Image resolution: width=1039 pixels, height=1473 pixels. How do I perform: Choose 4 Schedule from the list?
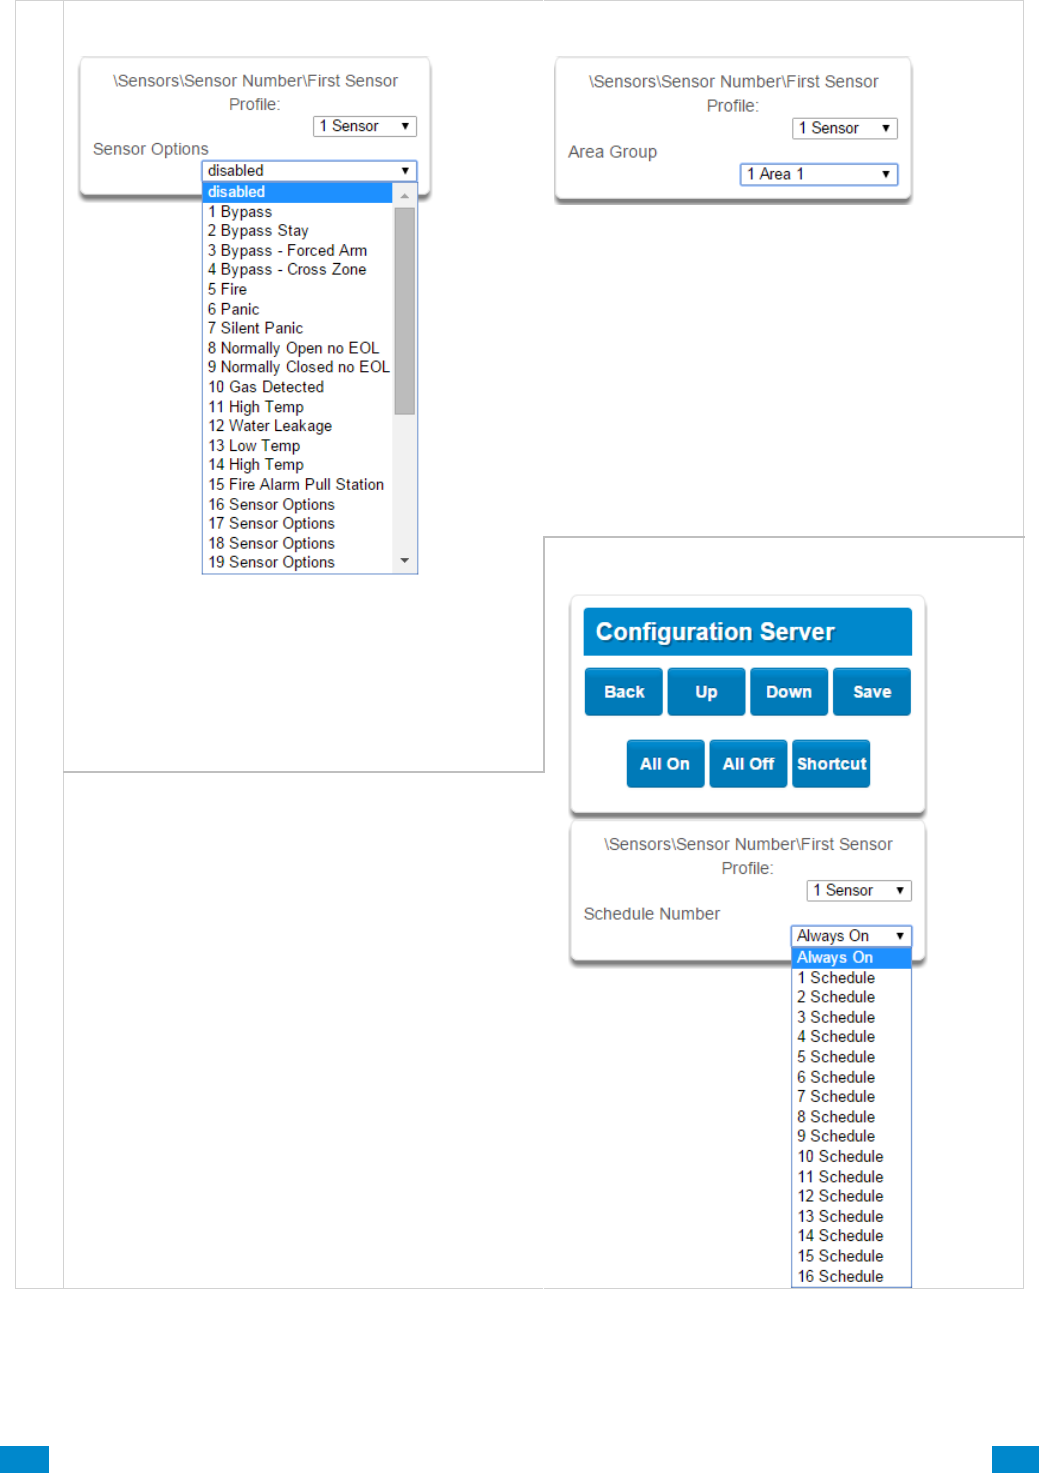(x=851, y=1037)
